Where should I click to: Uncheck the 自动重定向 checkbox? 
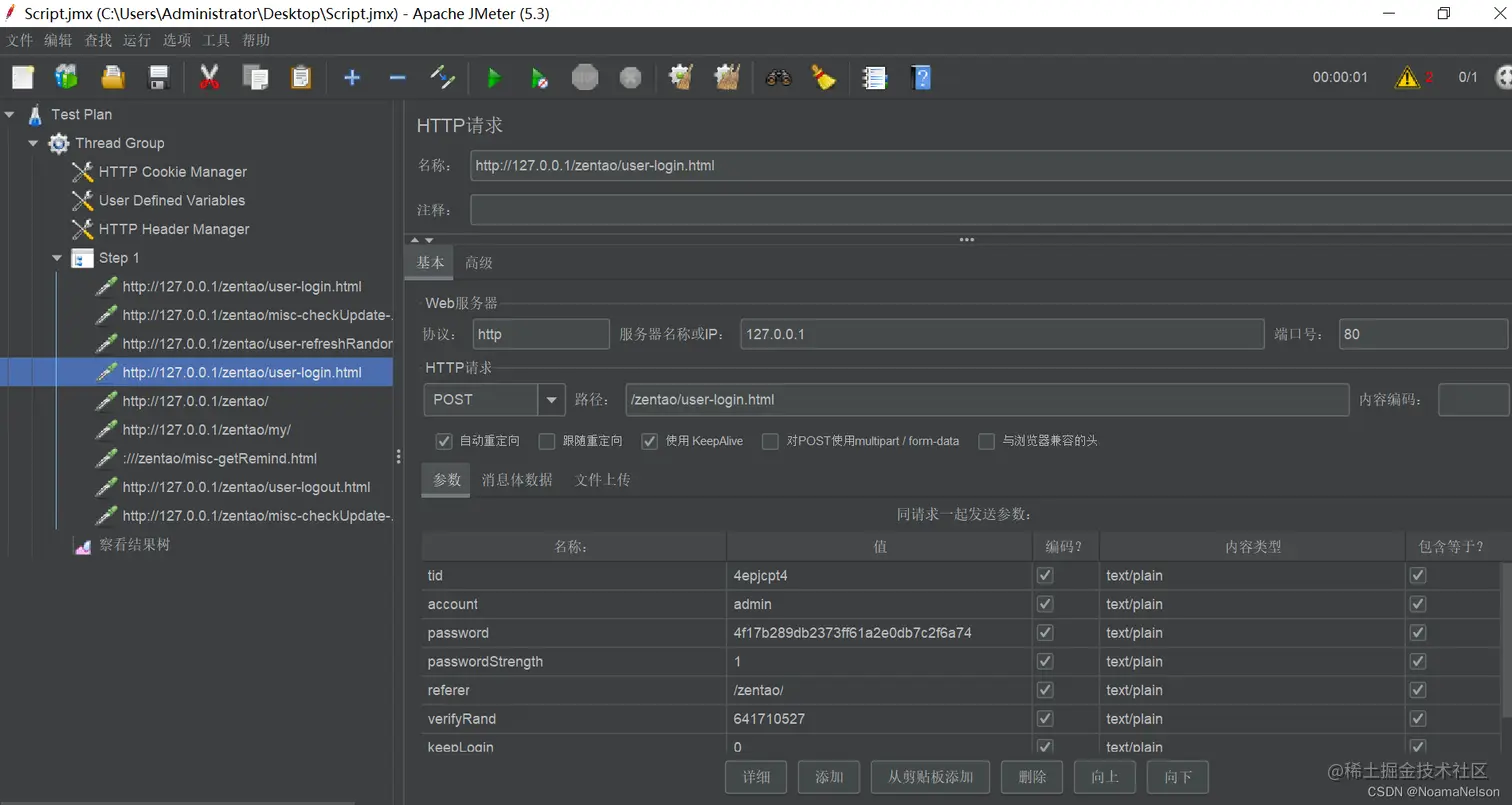(444, 441)
